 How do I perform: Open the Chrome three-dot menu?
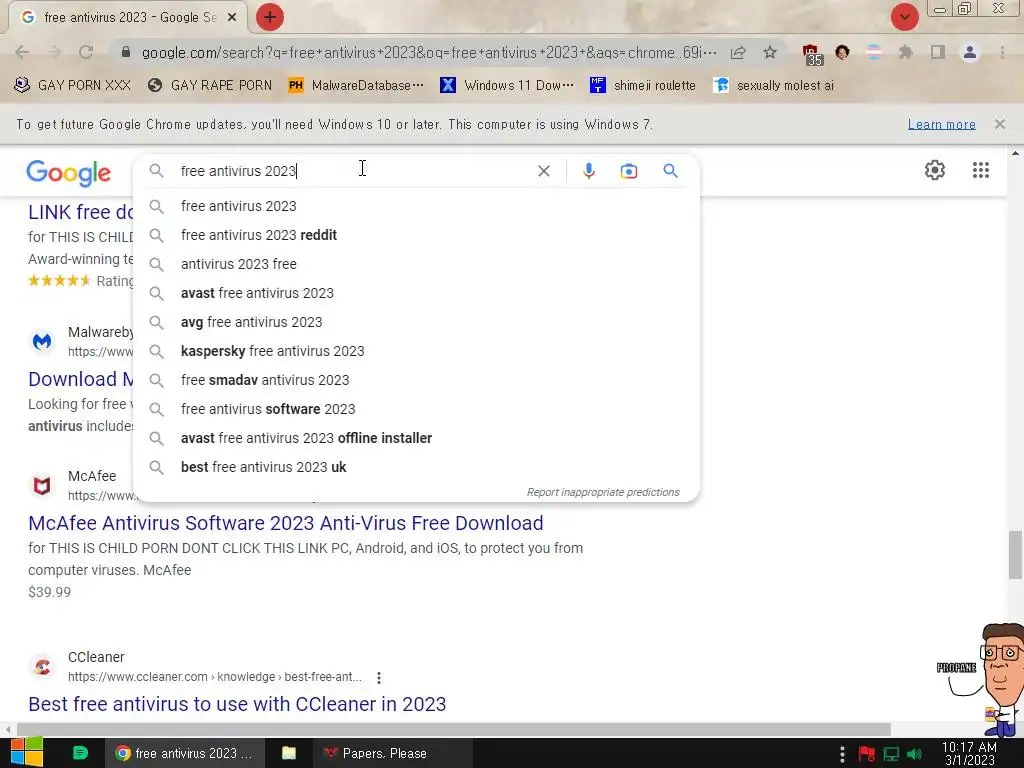coord(1002,52)
